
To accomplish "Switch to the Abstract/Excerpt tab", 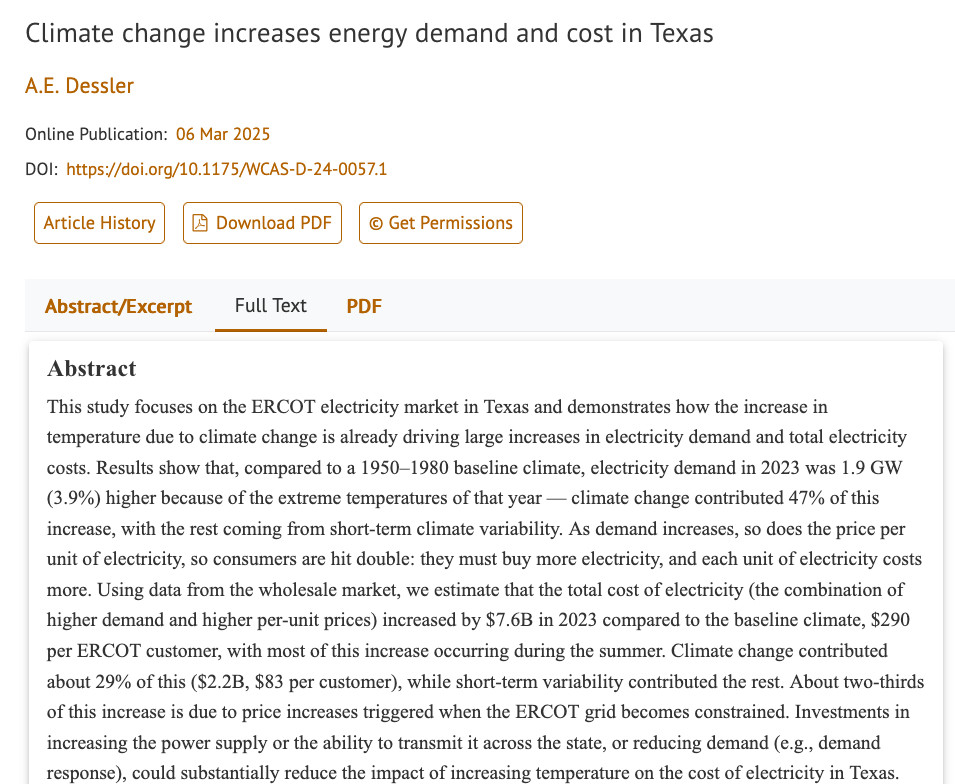I will pyautogui.click(x=118, y=306).
